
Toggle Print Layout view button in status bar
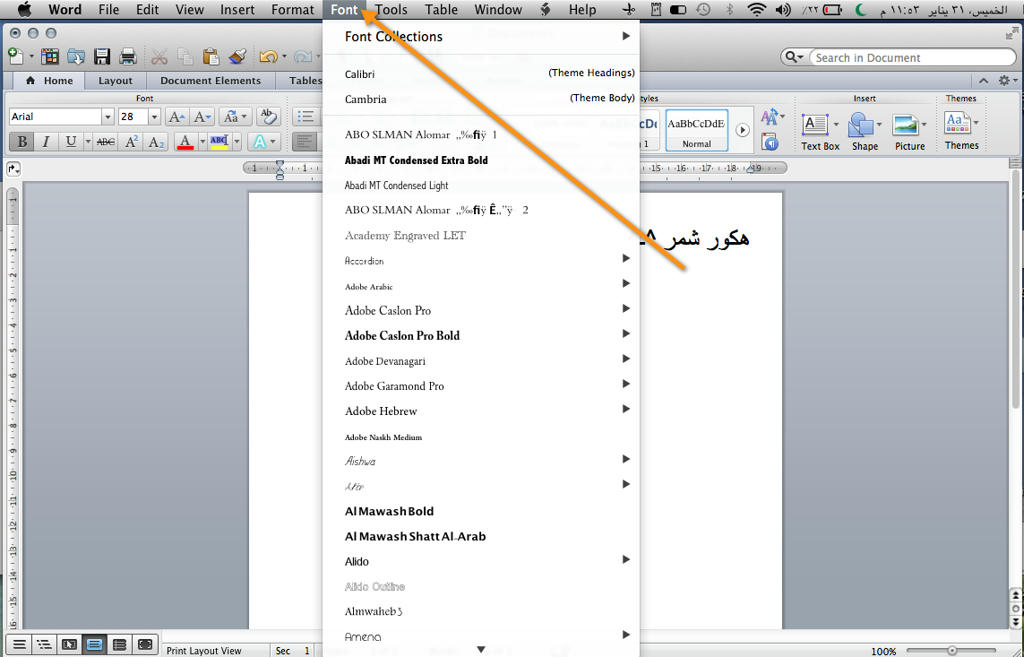tap(94, 645)
